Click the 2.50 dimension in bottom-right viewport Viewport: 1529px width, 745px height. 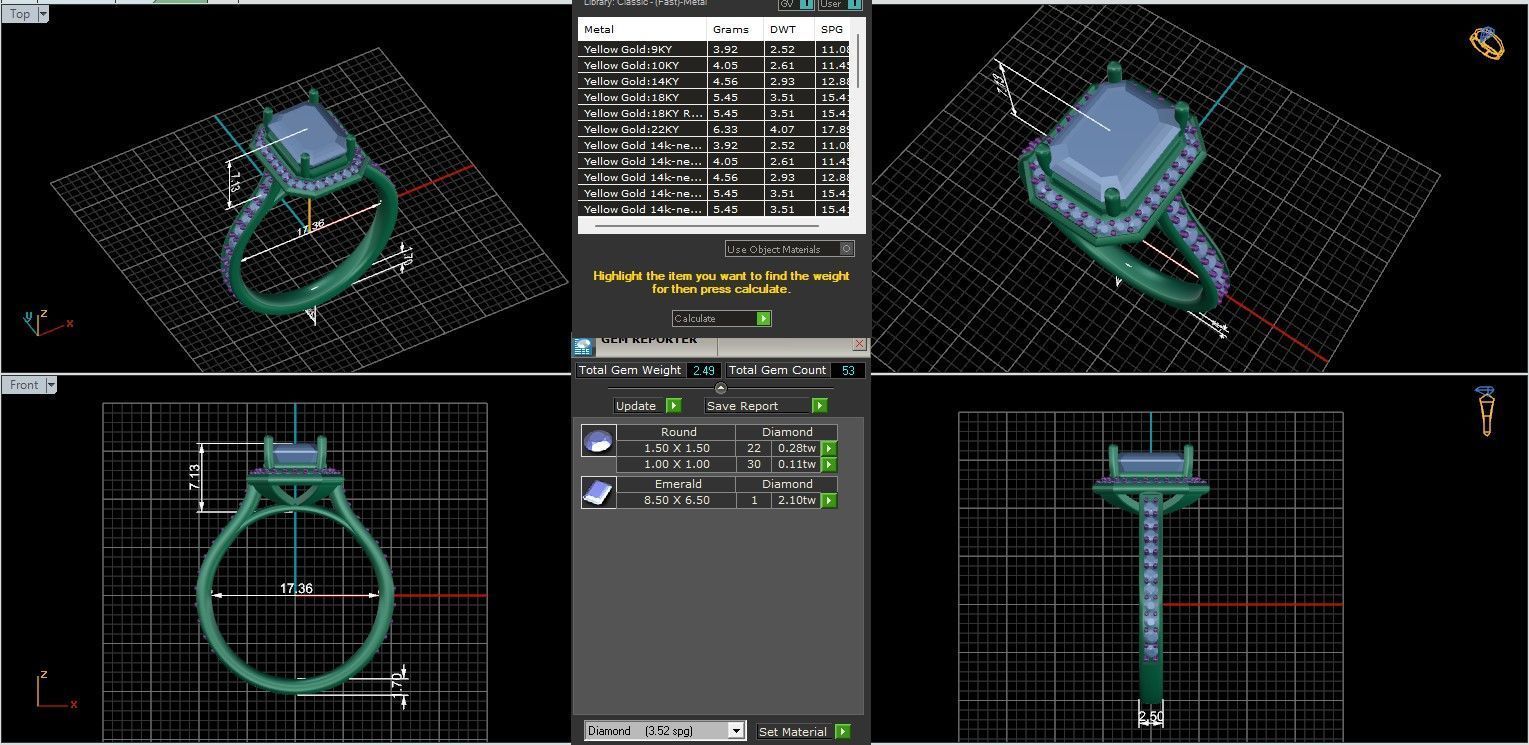pyautogui.click(x=1151, y=717)
